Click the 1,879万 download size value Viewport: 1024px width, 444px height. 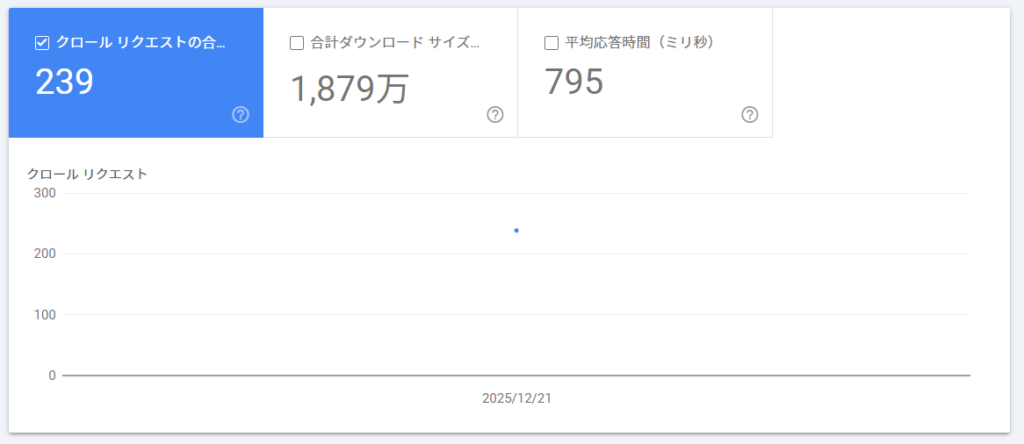point(350,88)
